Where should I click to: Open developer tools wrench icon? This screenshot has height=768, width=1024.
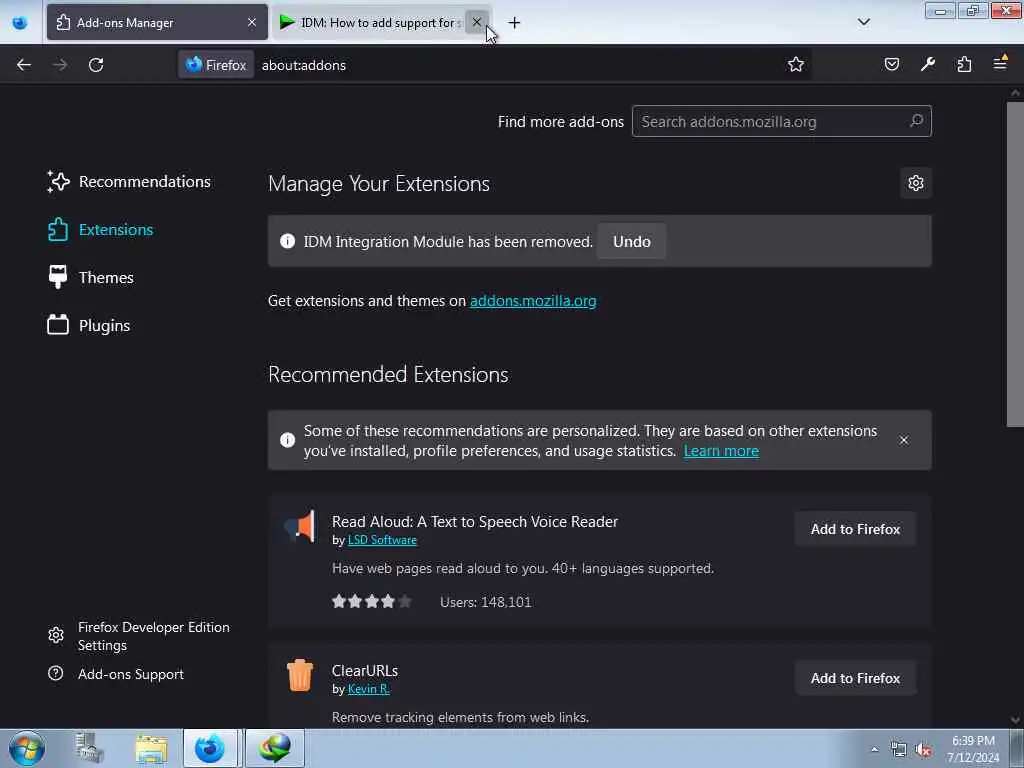(x=927, y=64)
